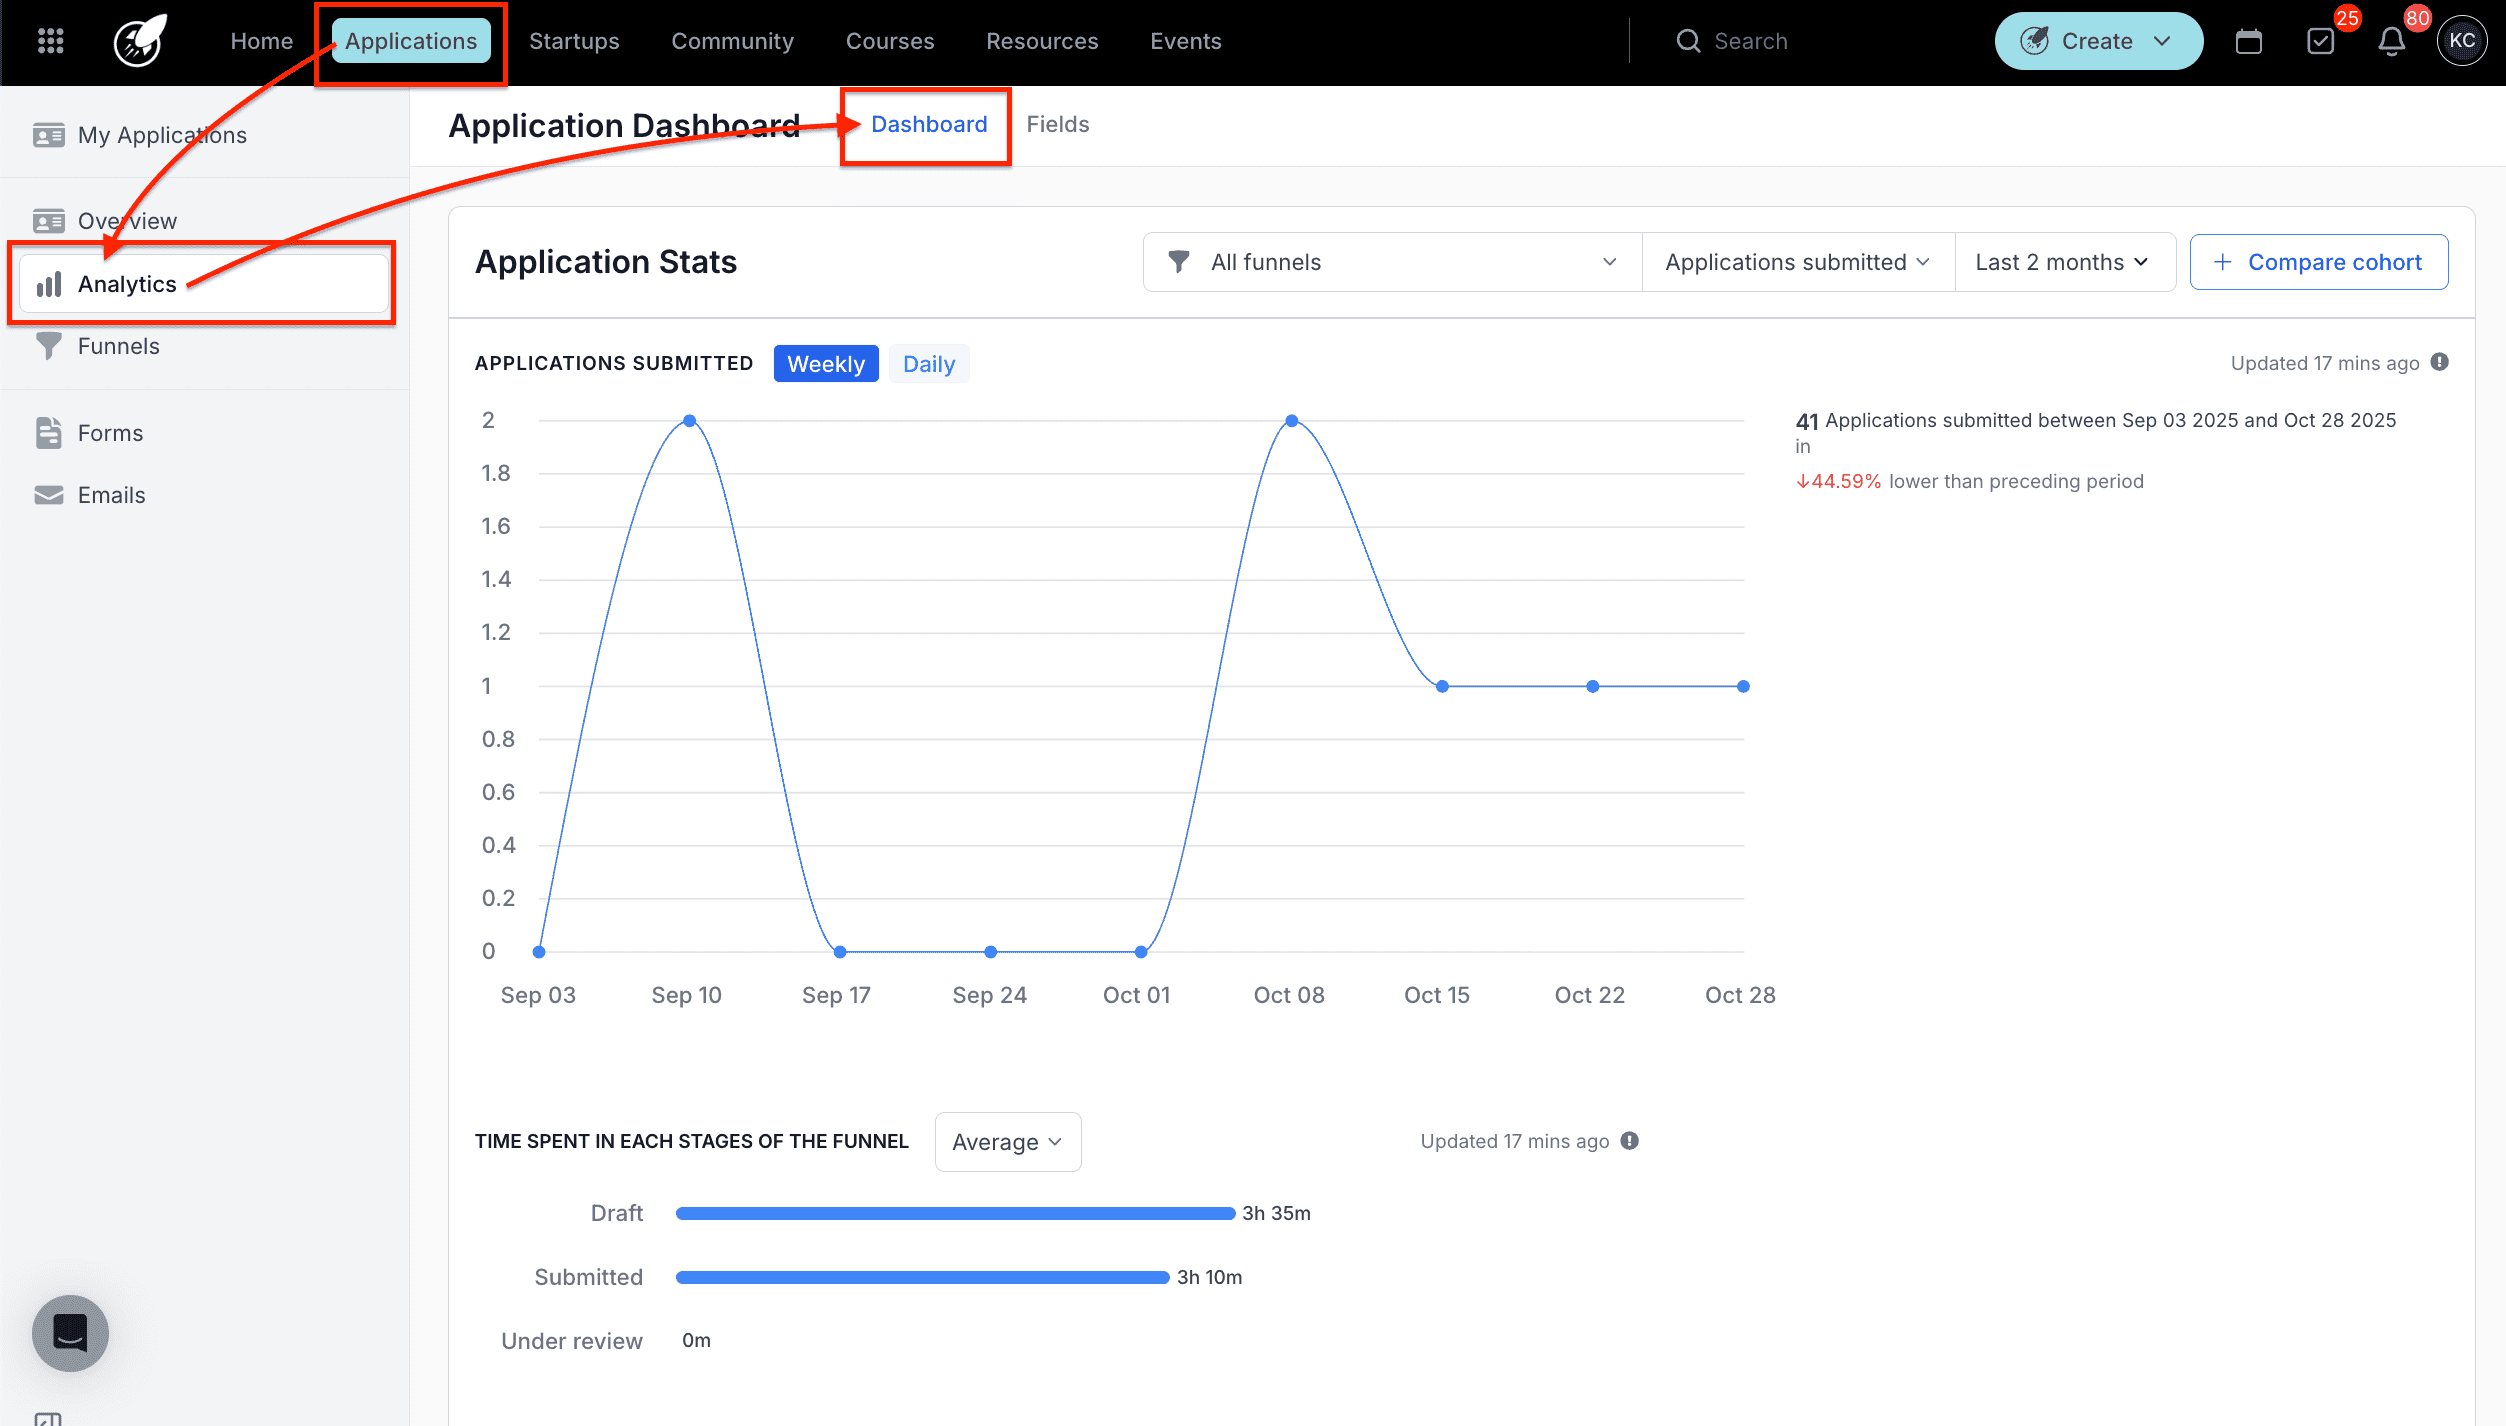Click the Compare cohort button
The image size is (2506, 1426).
pyautogui.click(x=2319, y=261)
